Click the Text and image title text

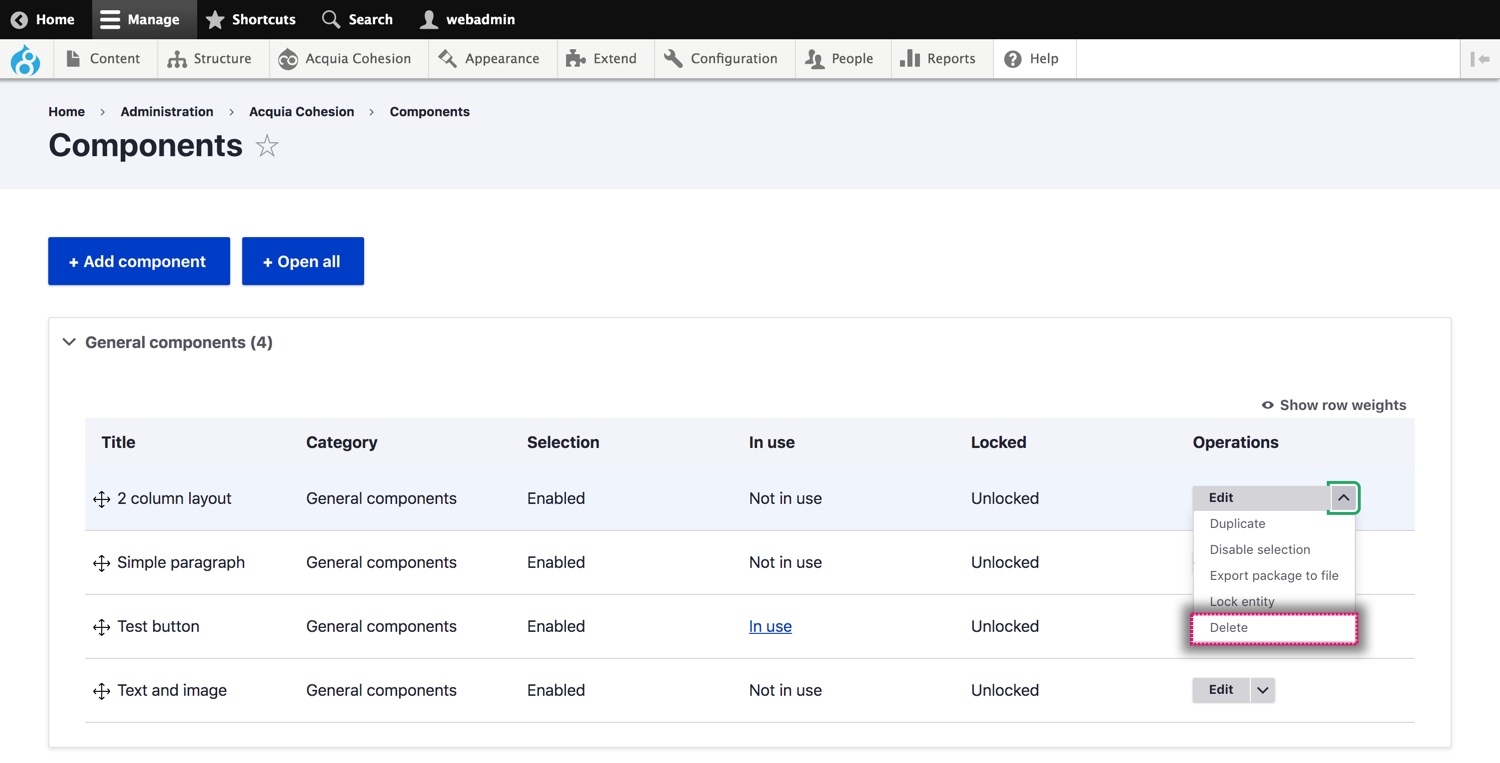click(172, 691)
